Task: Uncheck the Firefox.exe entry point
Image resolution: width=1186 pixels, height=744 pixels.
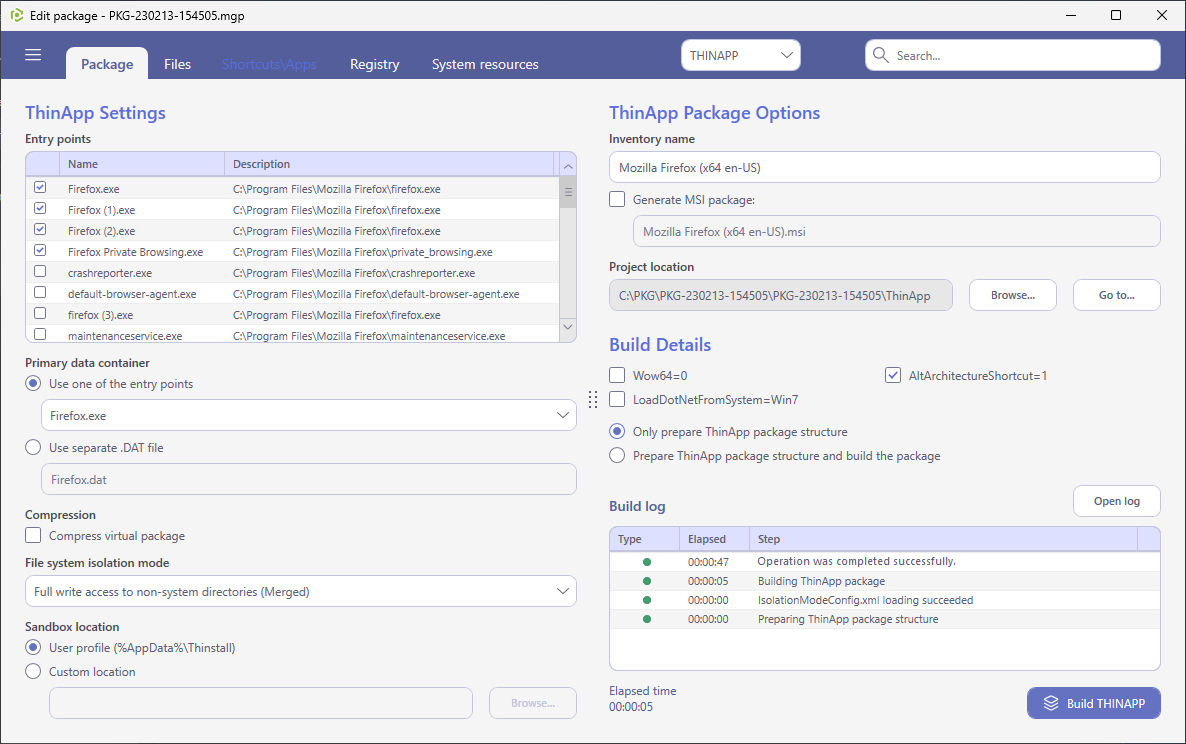Action: (40, 188)
